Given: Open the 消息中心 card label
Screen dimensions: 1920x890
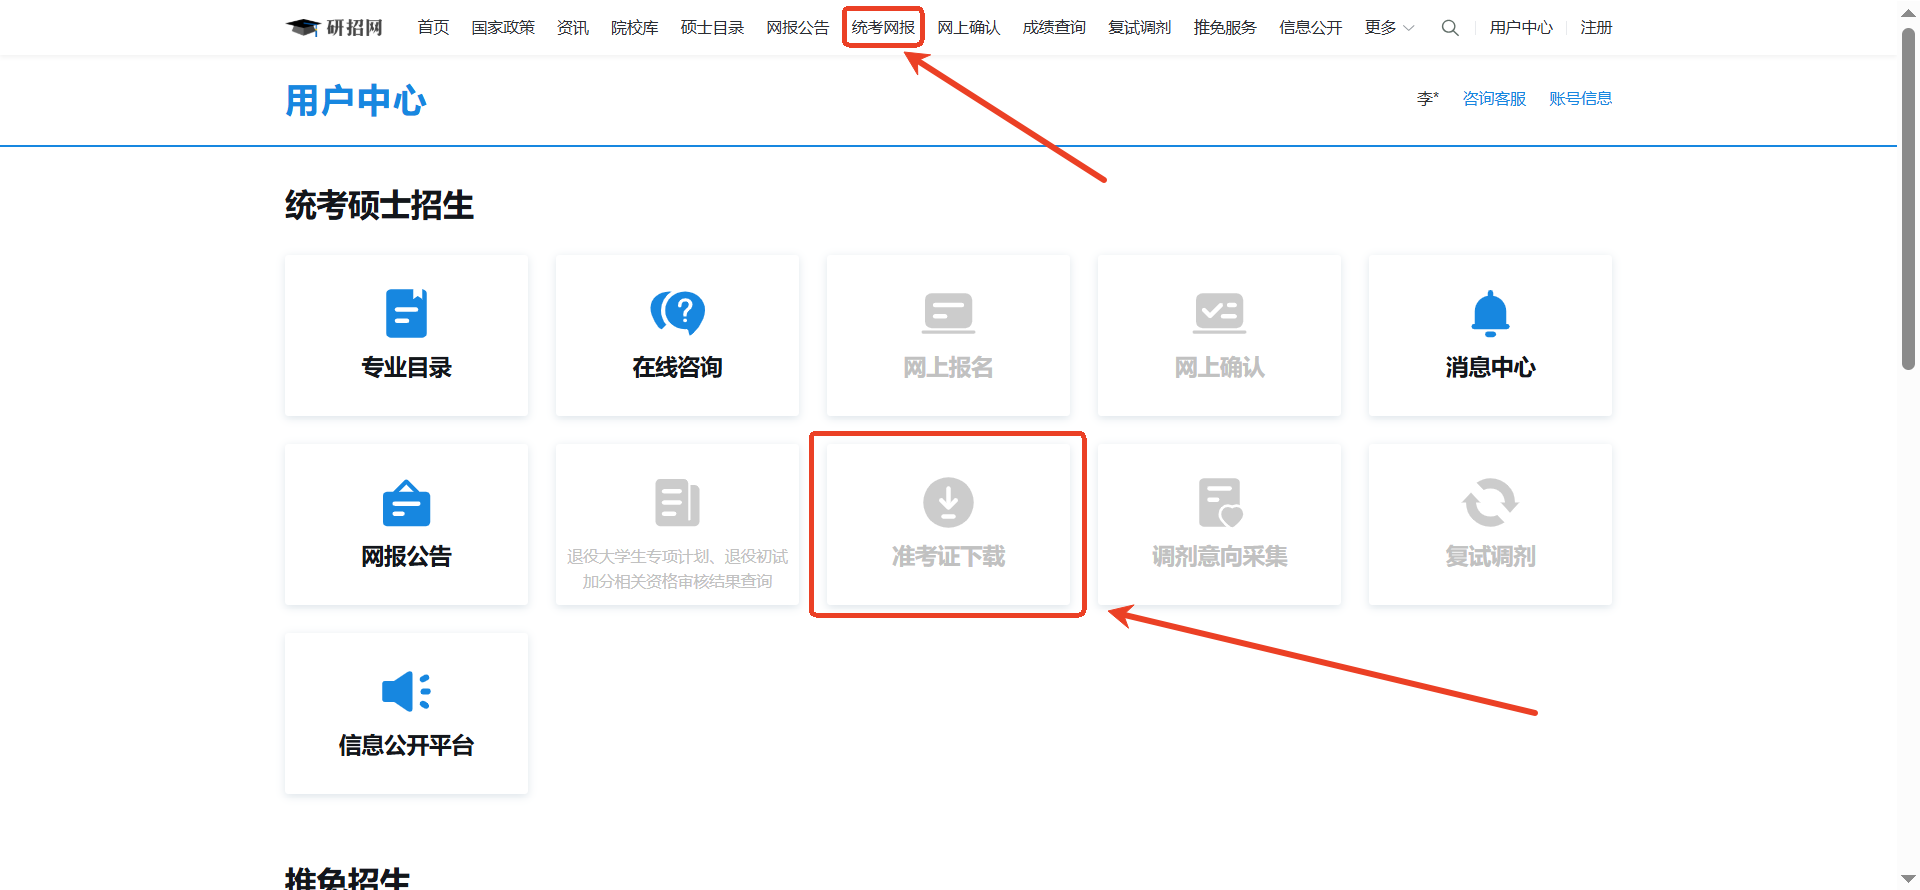Looking at the screenshot, I should 1490,367.
